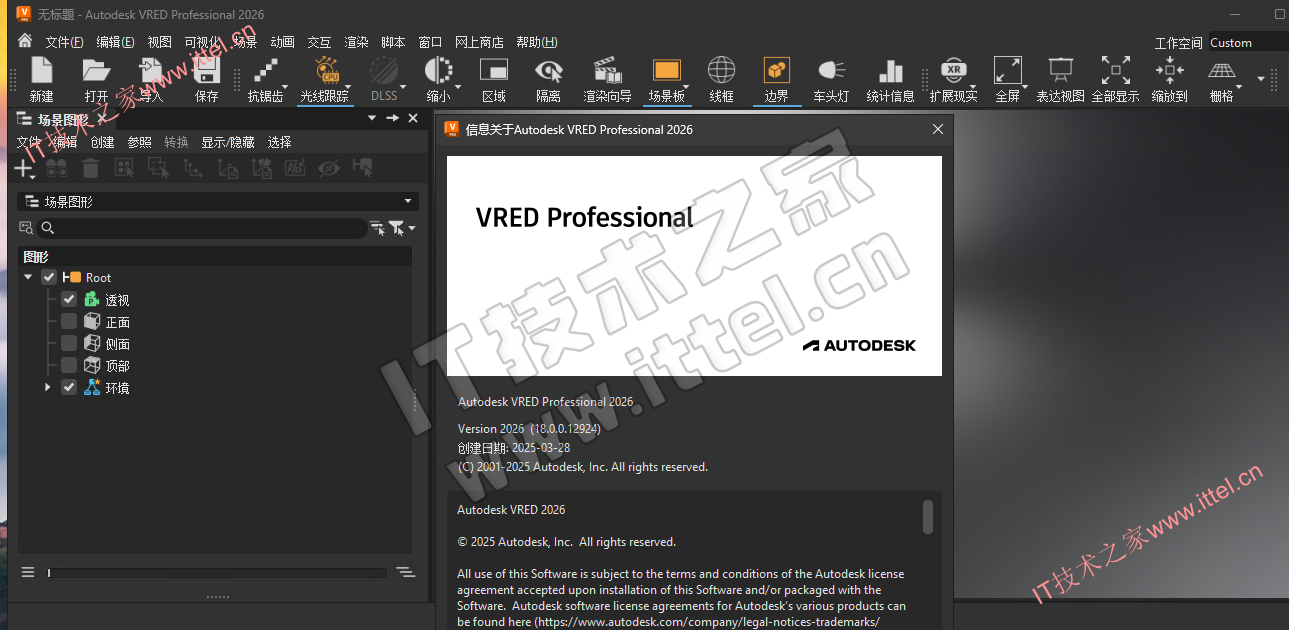Click the Home icon in the menu bar
1289x630 pixels.
pos(26,42)
